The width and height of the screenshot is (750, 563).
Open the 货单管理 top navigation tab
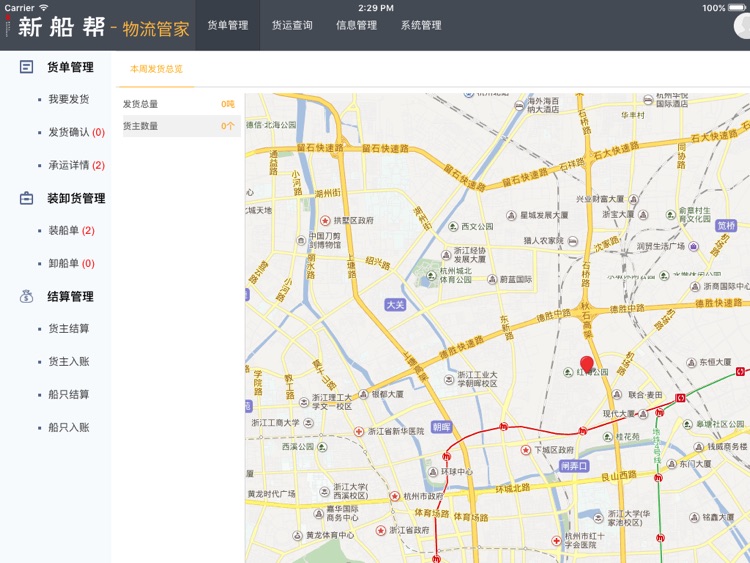tap(228, 25)
